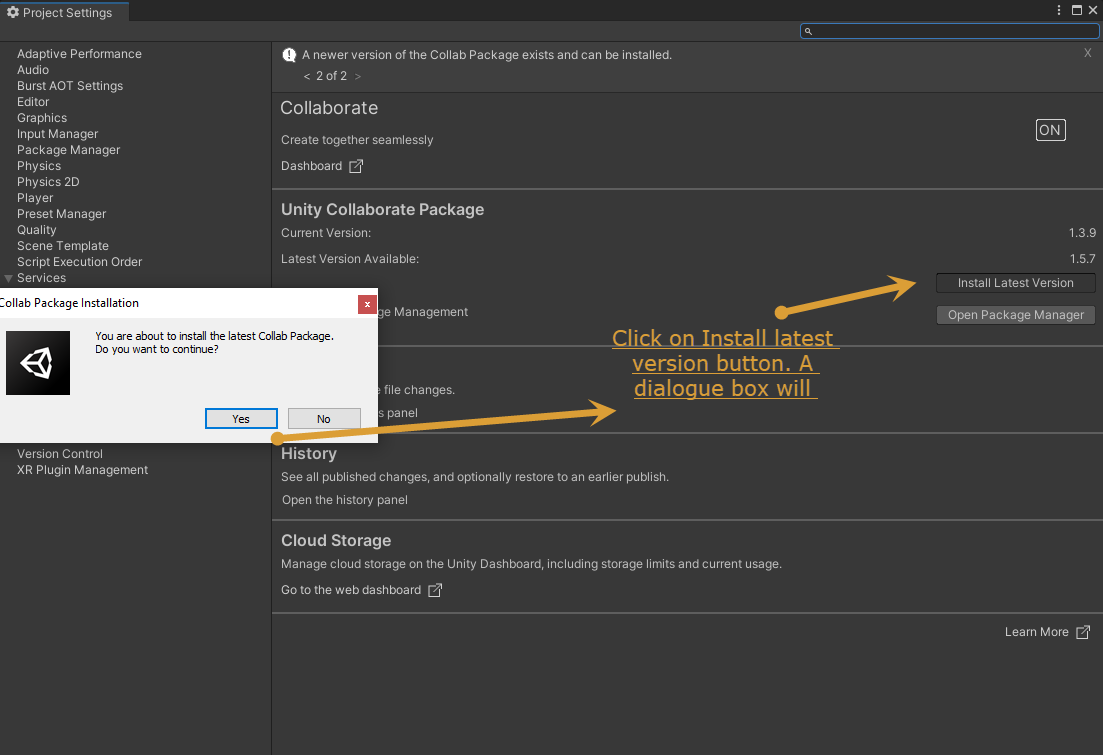Dismiss the Collab notification with X
Screen dimensions: 1103x755
click(x=1088, y=53)
